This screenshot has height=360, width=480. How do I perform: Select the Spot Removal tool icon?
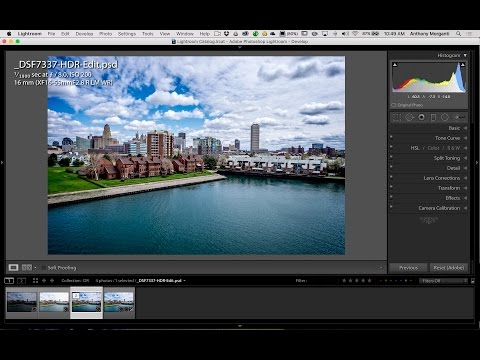point(409,117)
